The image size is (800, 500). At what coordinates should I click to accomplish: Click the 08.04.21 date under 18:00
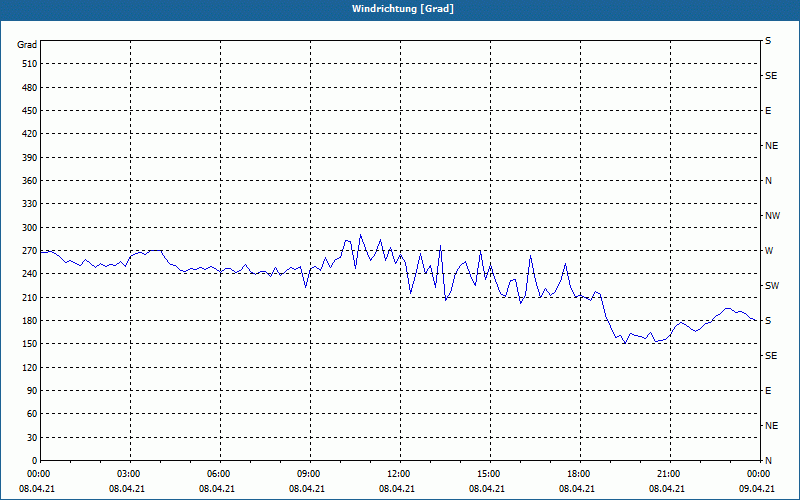pos(577,489)
